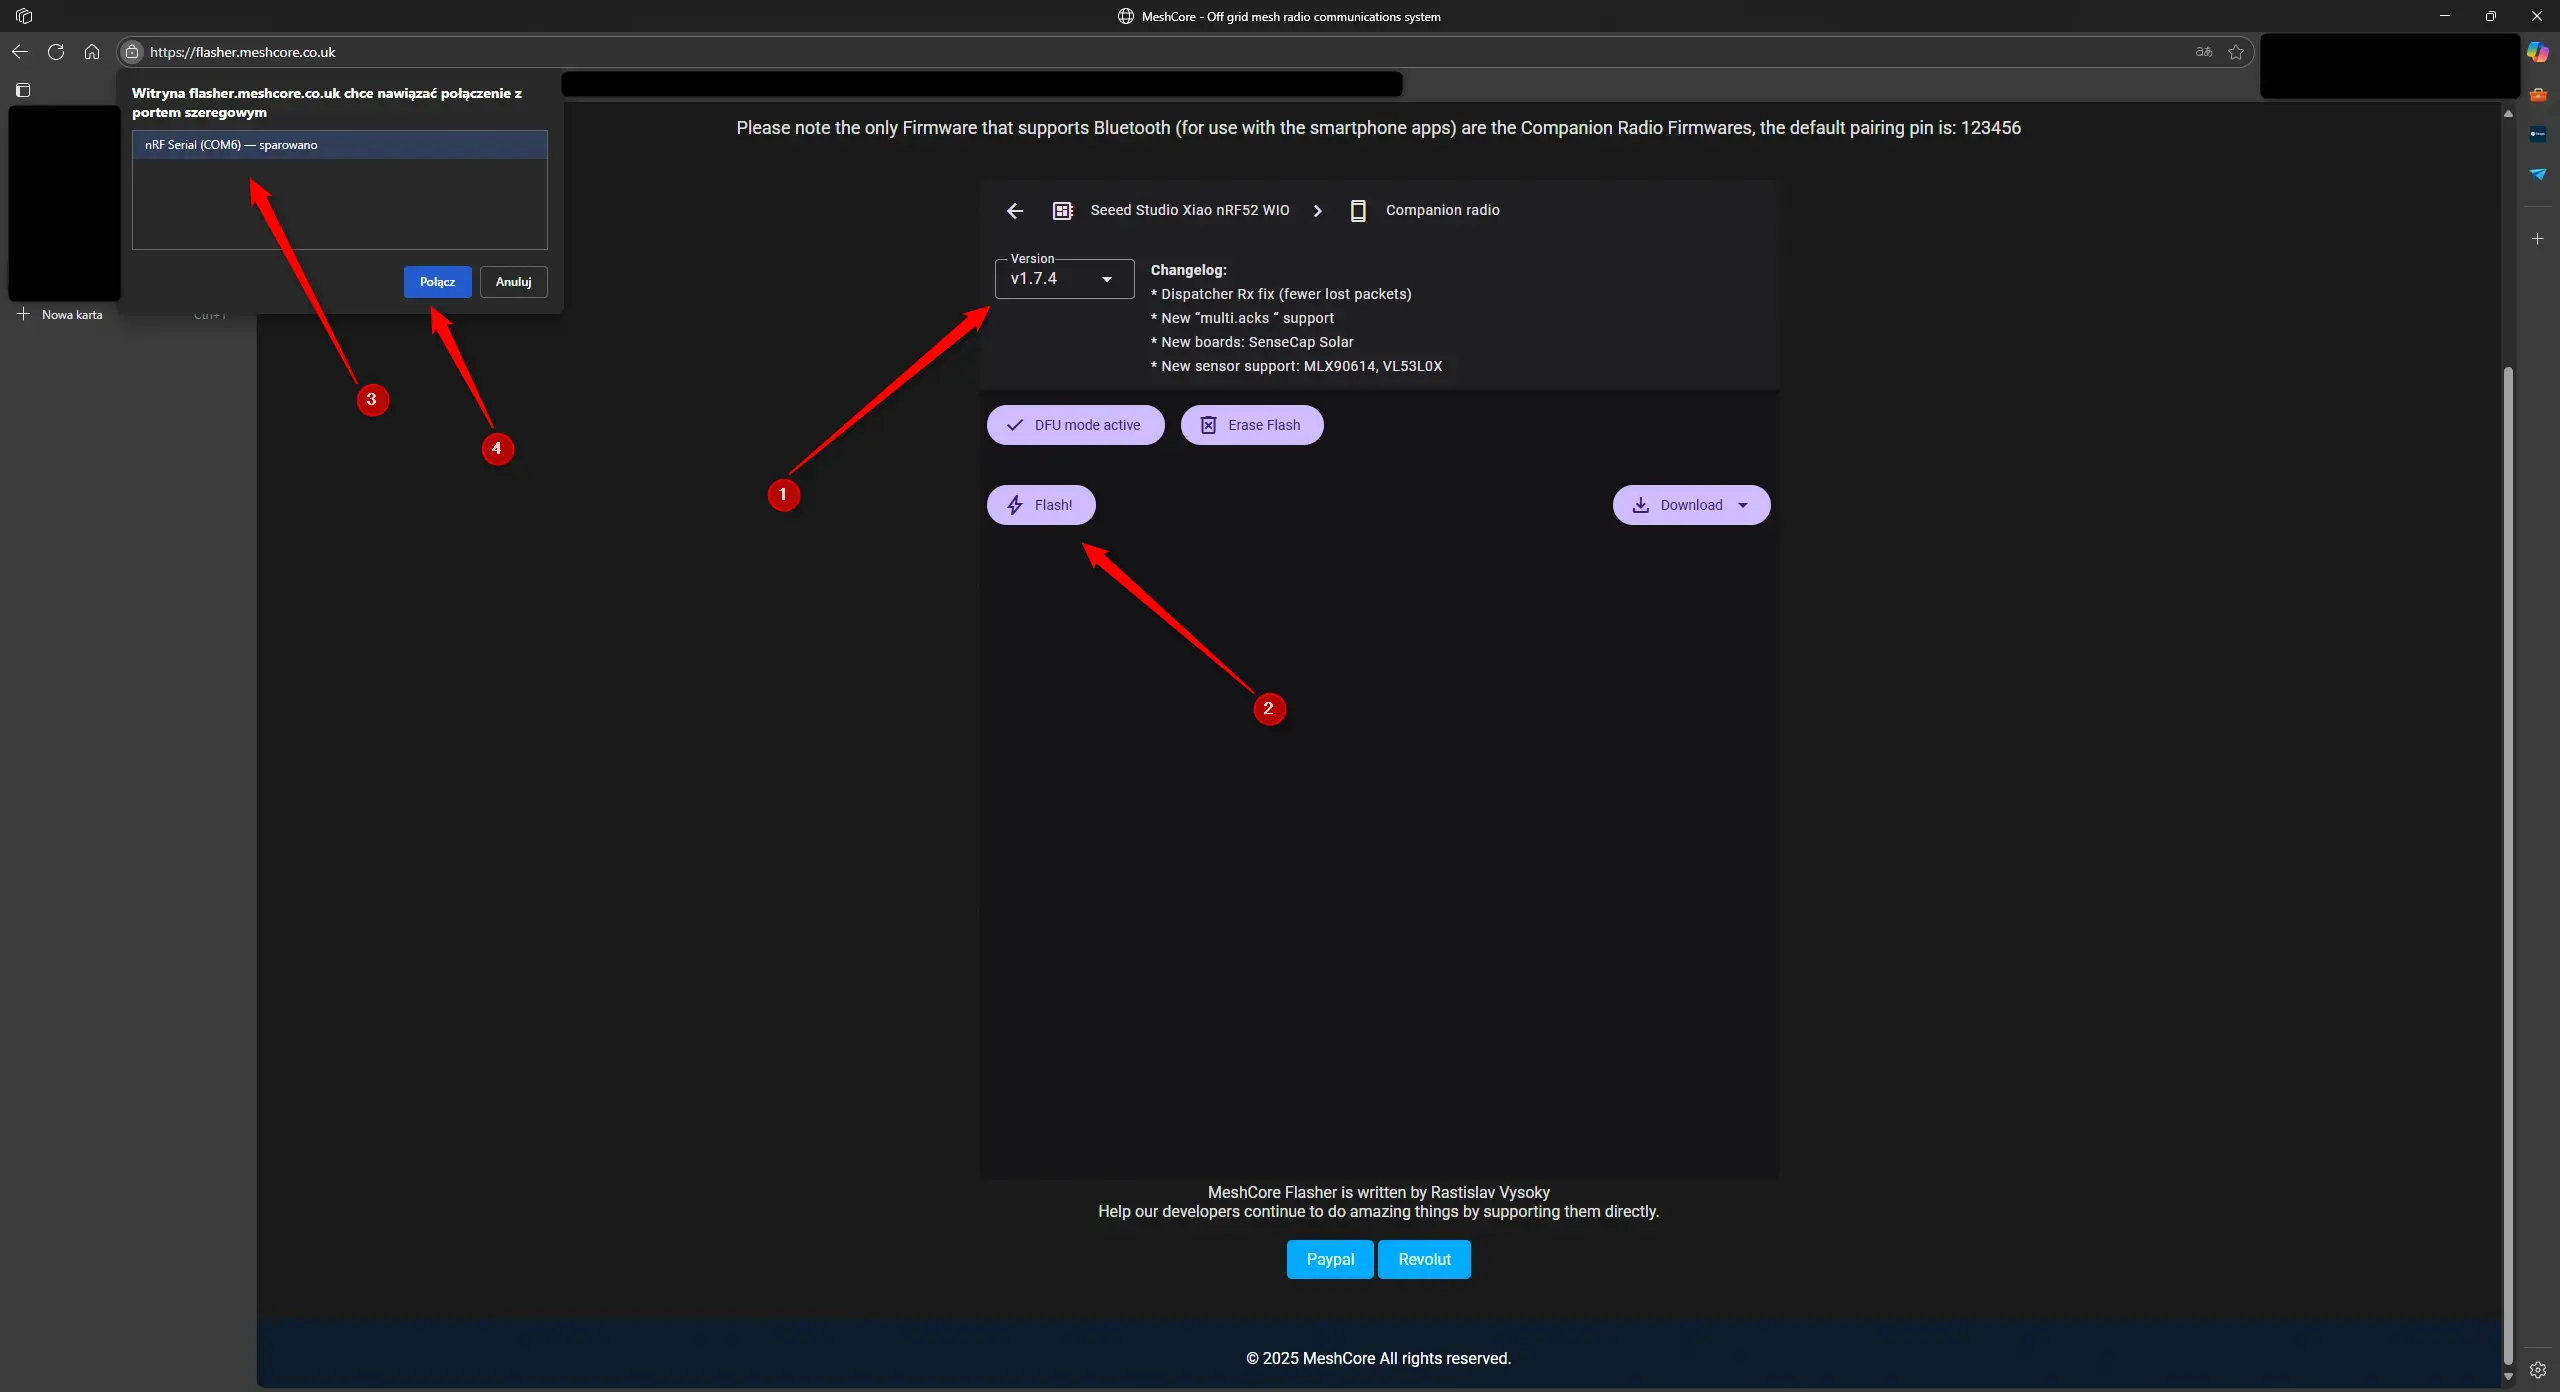Image resolution: width=2560 pixels, height=1392 pixels.
Task: Expand the Download button dropdown arrow
Action: click(1743, 505)
